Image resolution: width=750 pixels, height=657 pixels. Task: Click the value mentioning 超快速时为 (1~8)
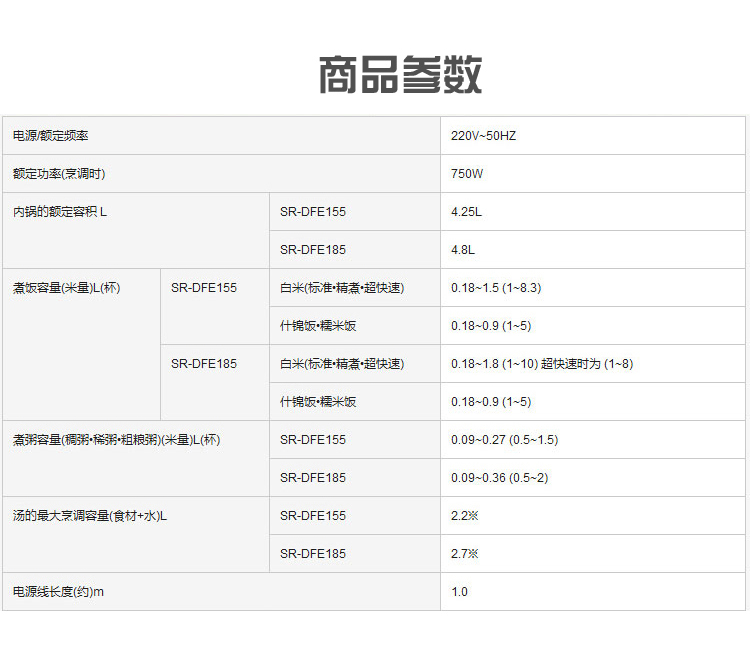pyautogui.click(x=541, y=364)
